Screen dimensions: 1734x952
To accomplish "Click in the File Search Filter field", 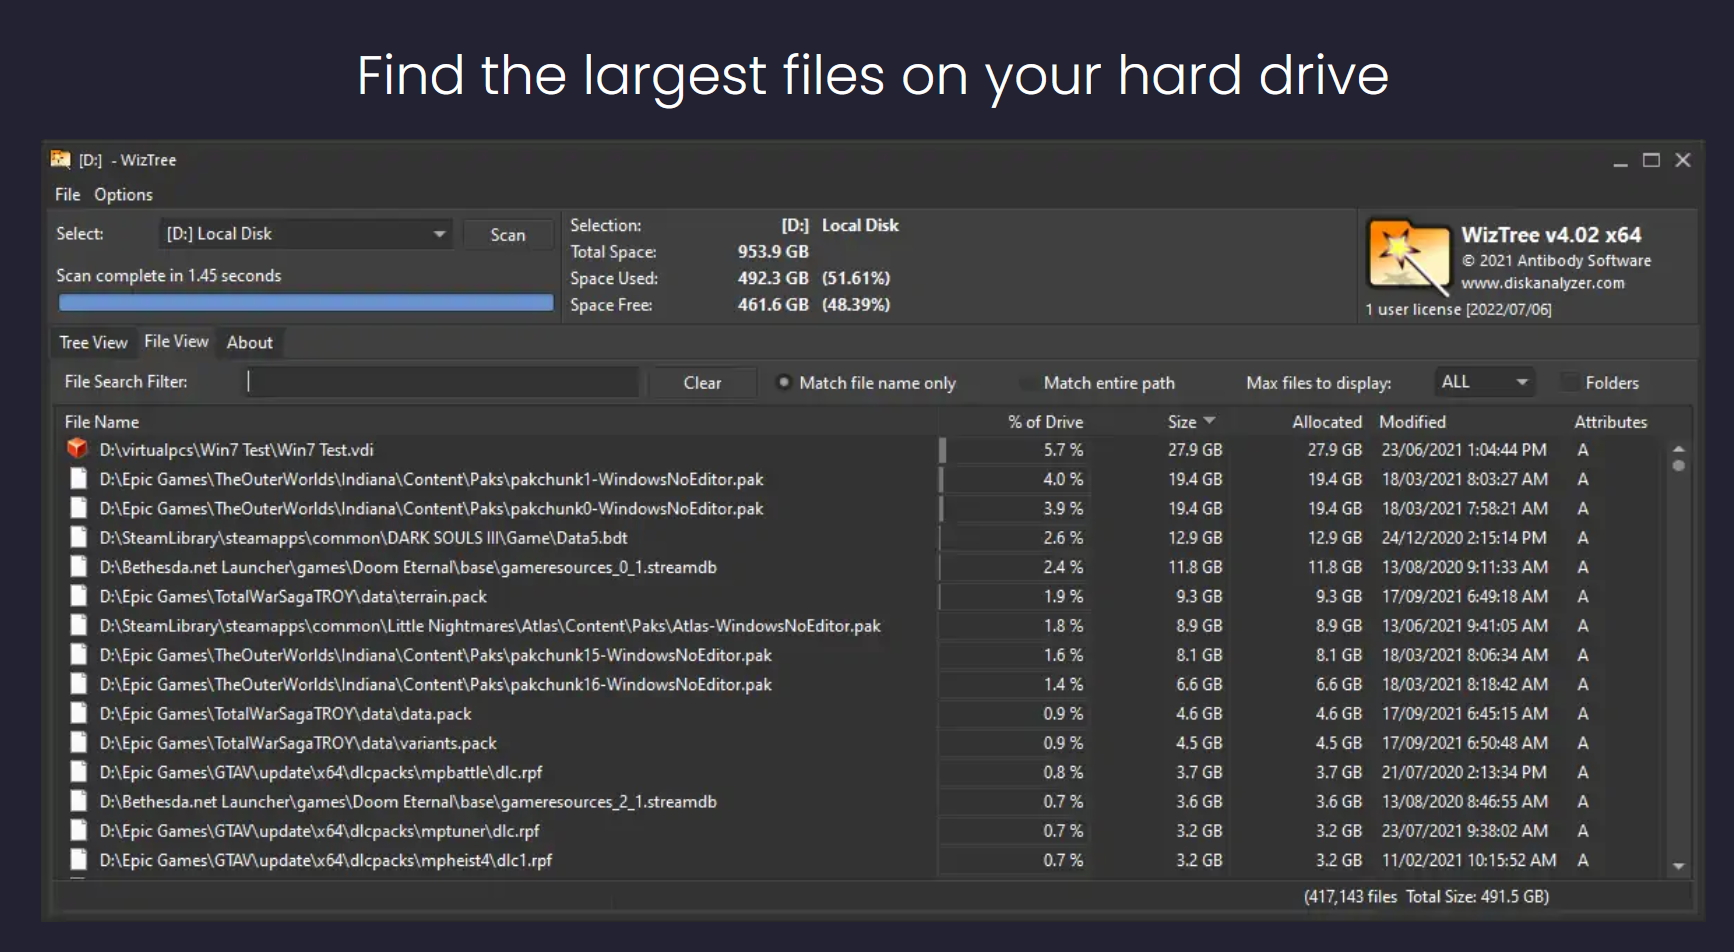I will (442, 382).
